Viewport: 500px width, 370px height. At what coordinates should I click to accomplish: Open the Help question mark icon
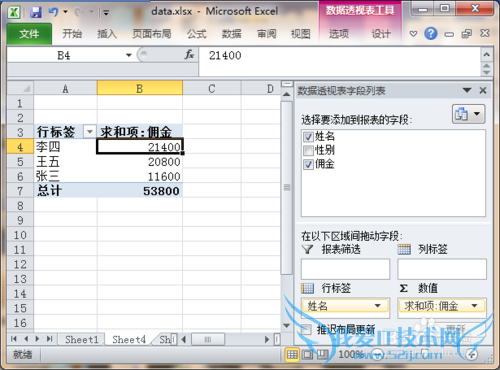point(431,34)
